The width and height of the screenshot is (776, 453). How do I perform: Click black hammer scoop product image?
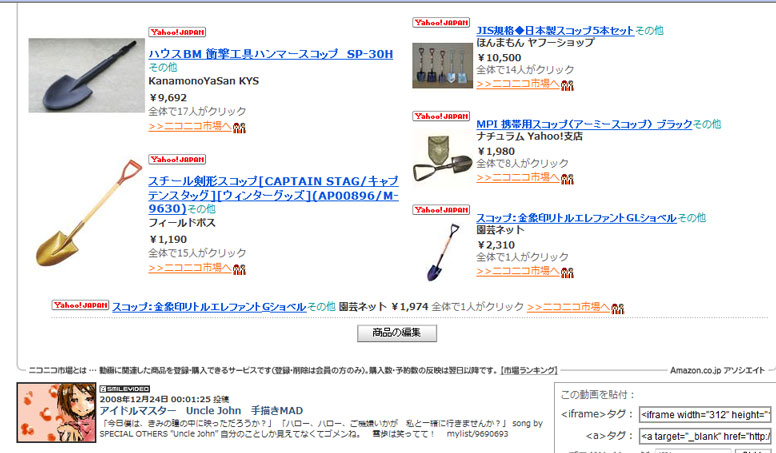point(87,76)
